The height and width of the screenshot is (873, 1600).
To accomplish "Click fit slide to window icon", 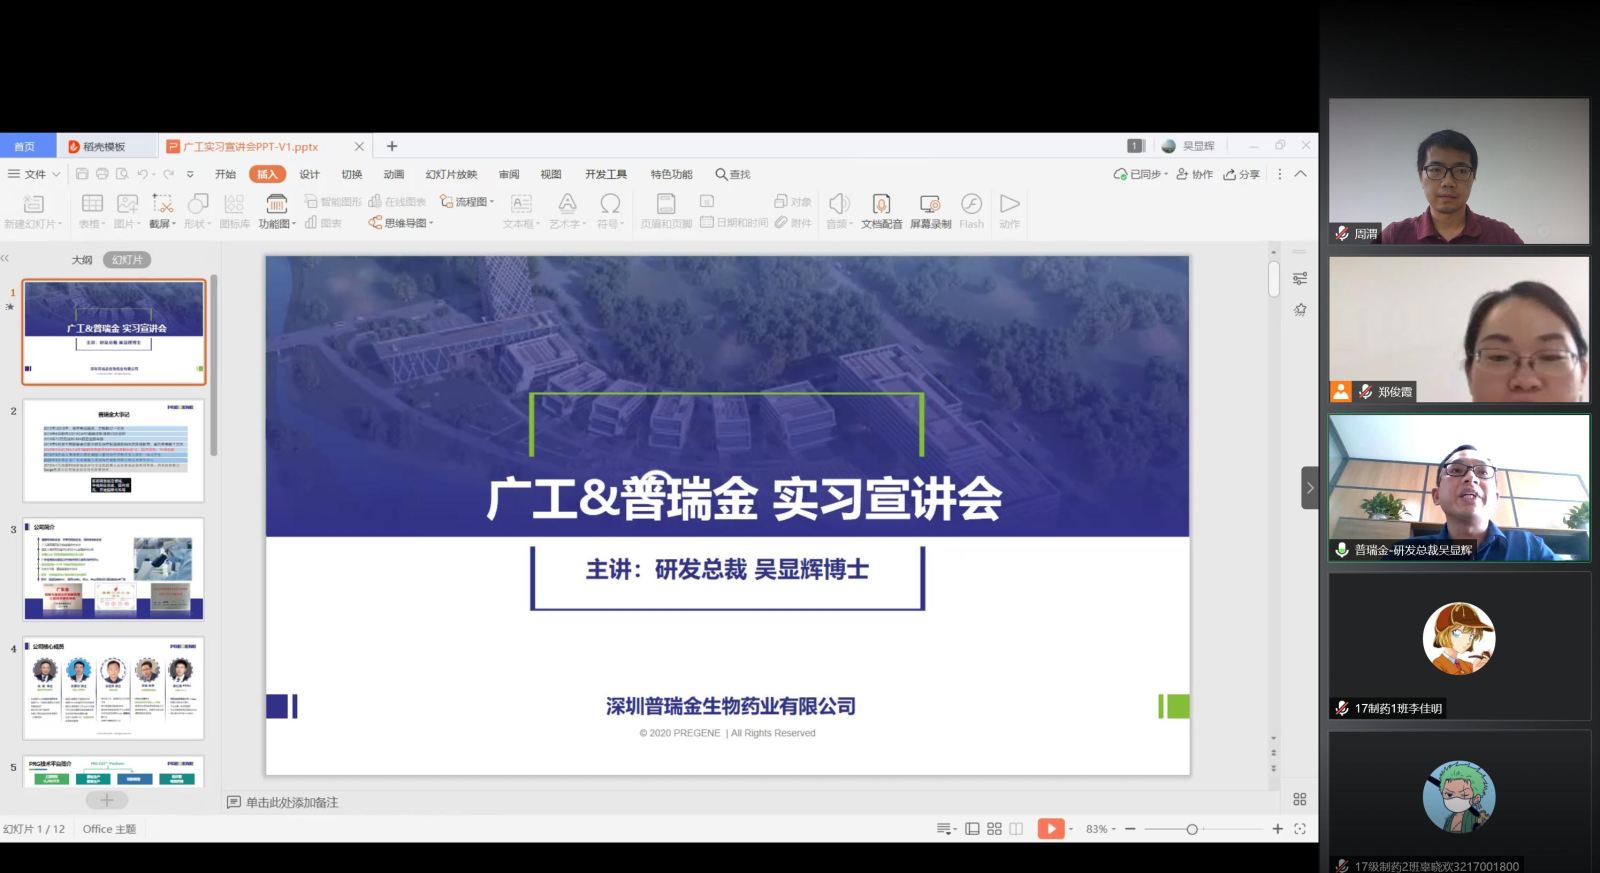I will (x=1300, y=829).
